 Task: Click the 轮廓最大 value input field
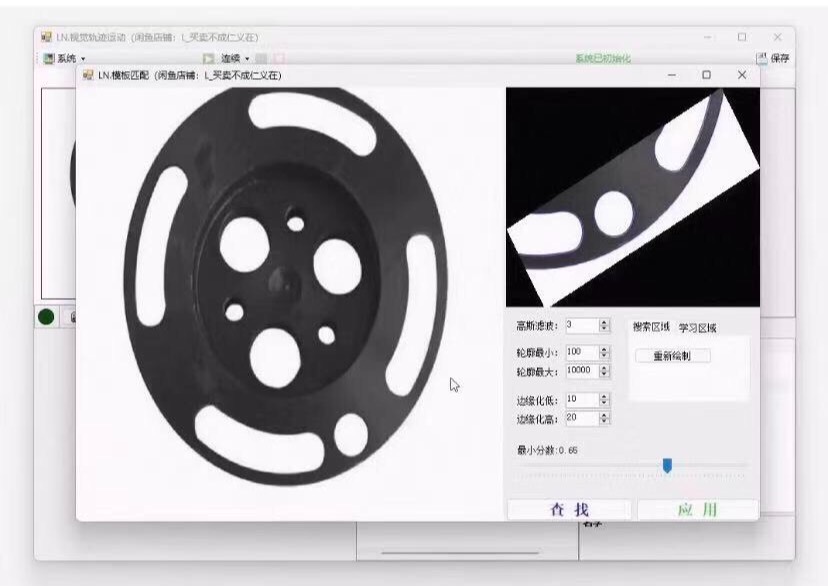(581, 371)
